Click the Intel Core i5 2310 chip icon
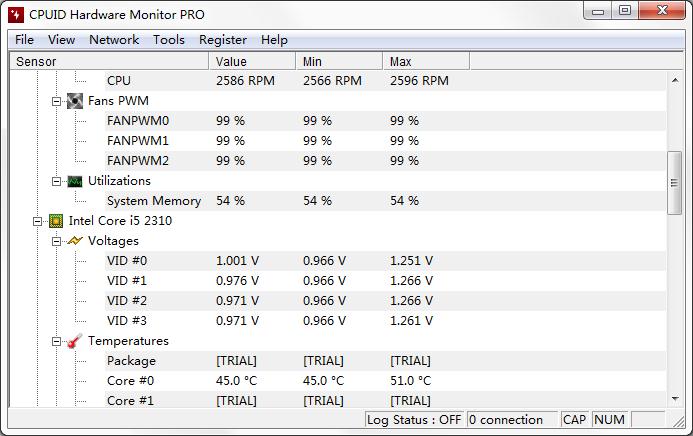693x436 pixels. pos(56,221)
